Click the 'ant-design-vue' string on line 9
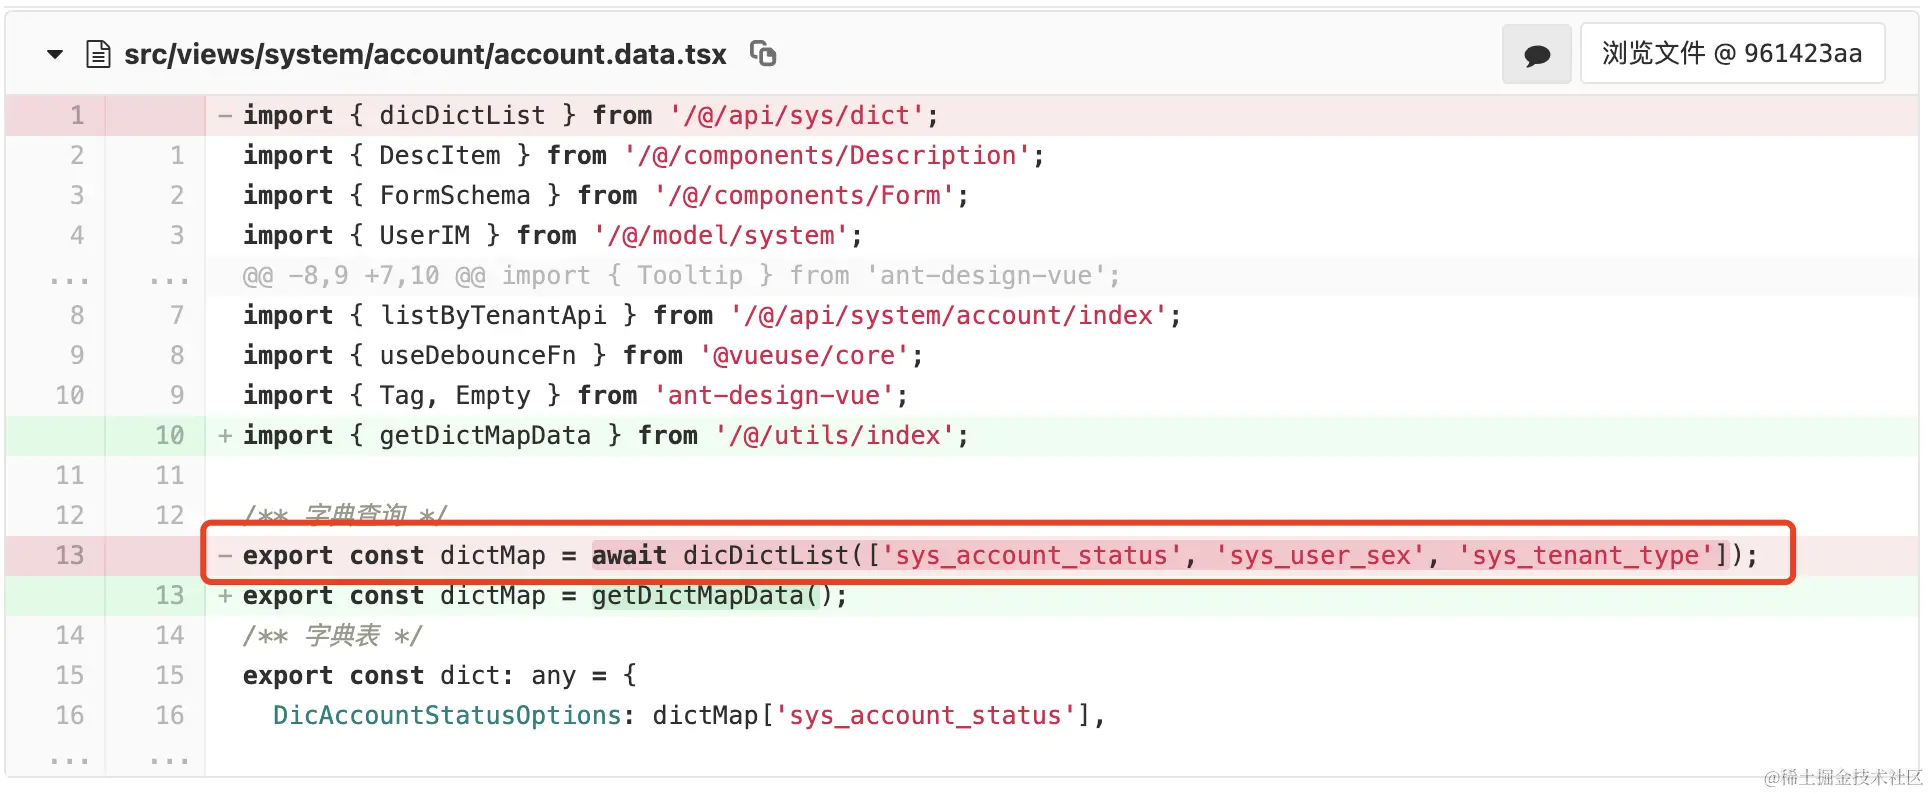The image size is (1930, 794). click(x=774, y=396)
